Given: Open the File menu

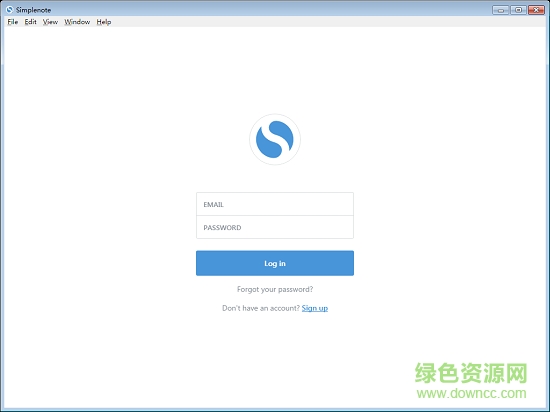Looking at the screenshot, I should point(13,22).
